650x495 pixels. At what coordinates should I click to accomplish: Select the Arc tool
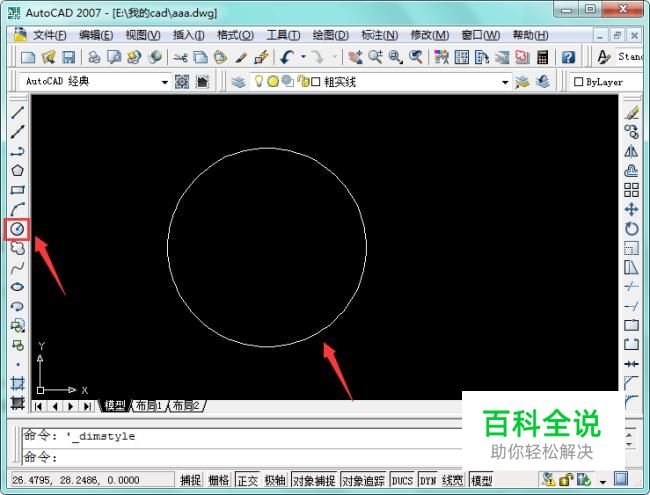[x=17, y=209]
